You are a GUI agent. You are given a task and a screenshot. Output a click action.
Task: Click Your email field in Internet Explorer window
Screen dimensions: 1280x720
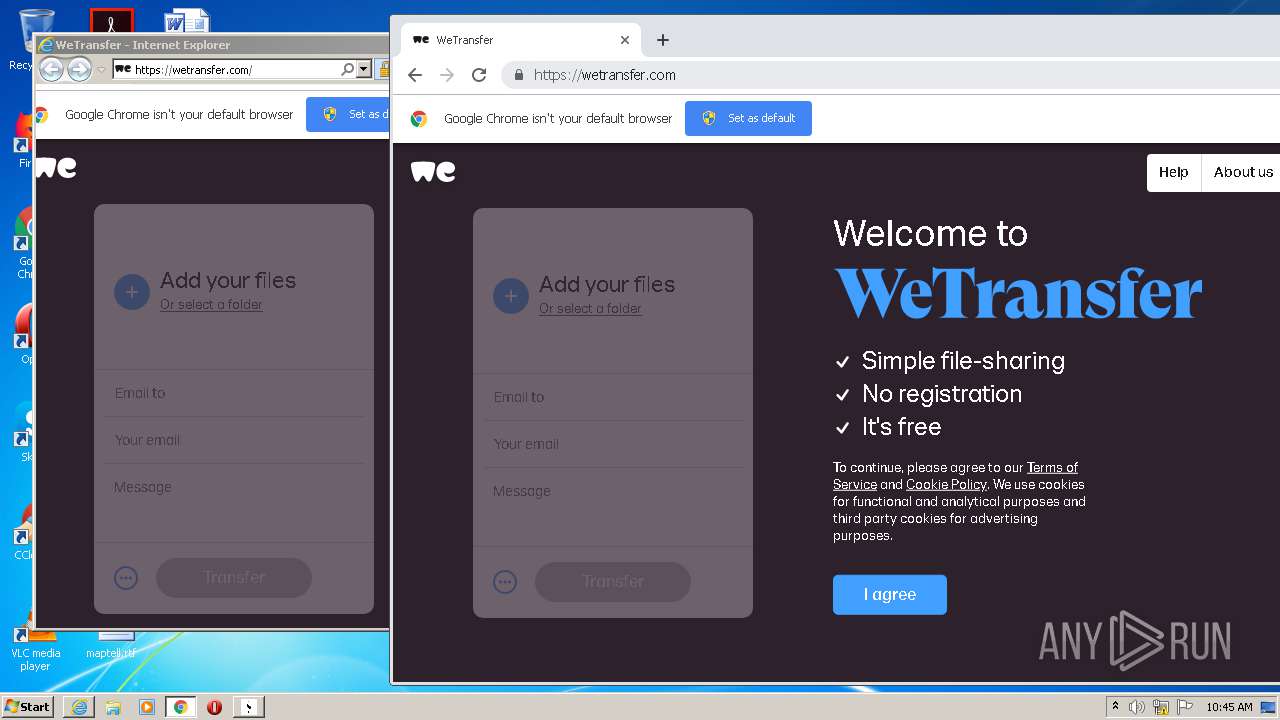coord(234,440)
